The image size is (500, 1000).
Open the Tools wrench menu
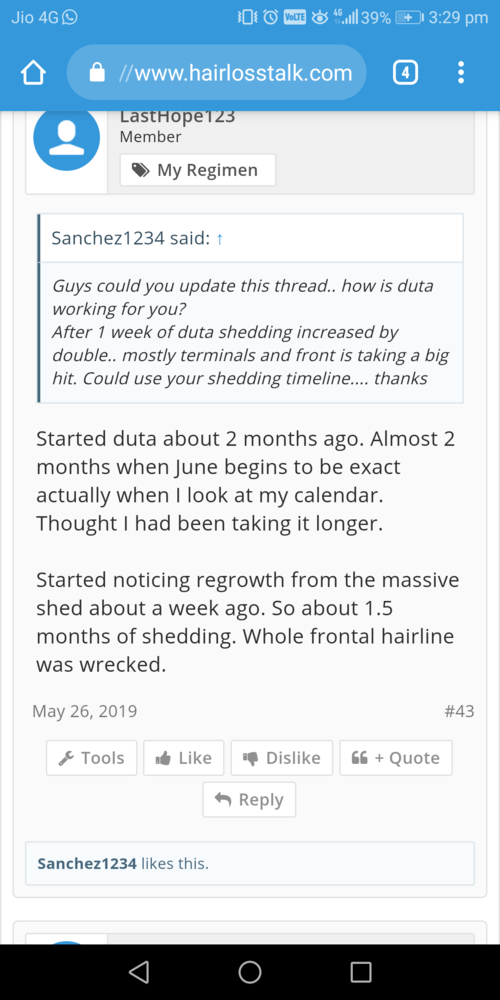tap(91, 758)
